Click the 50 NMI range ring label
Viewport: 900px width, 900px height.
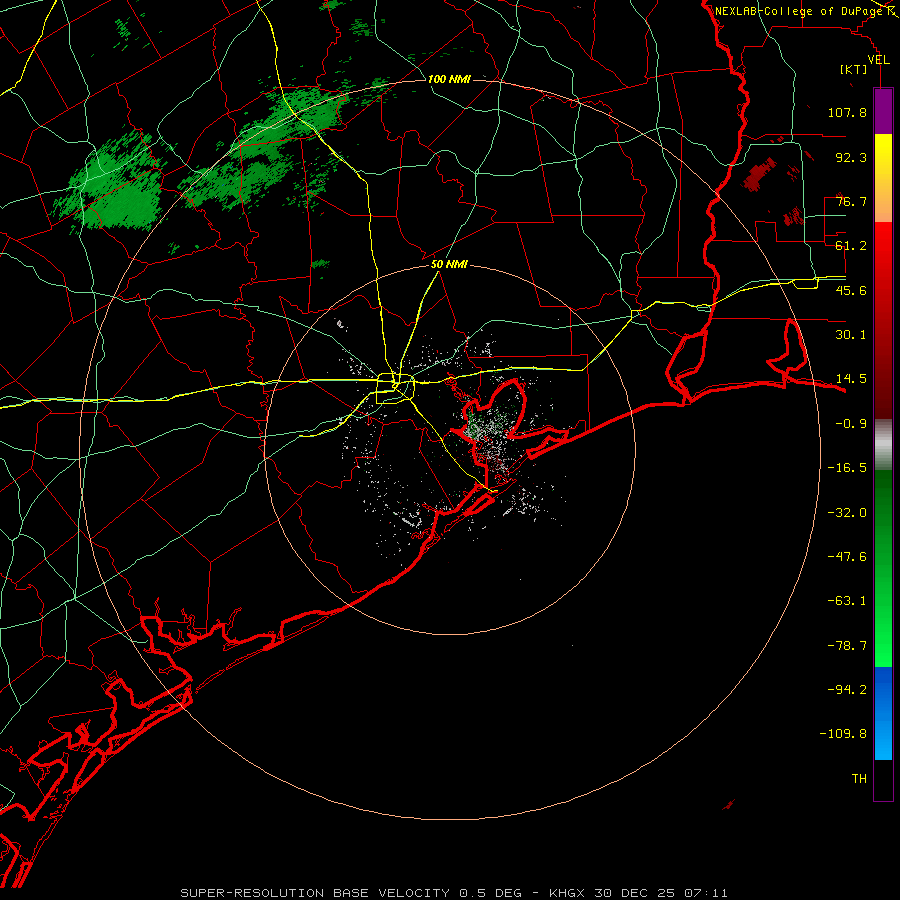449,265
